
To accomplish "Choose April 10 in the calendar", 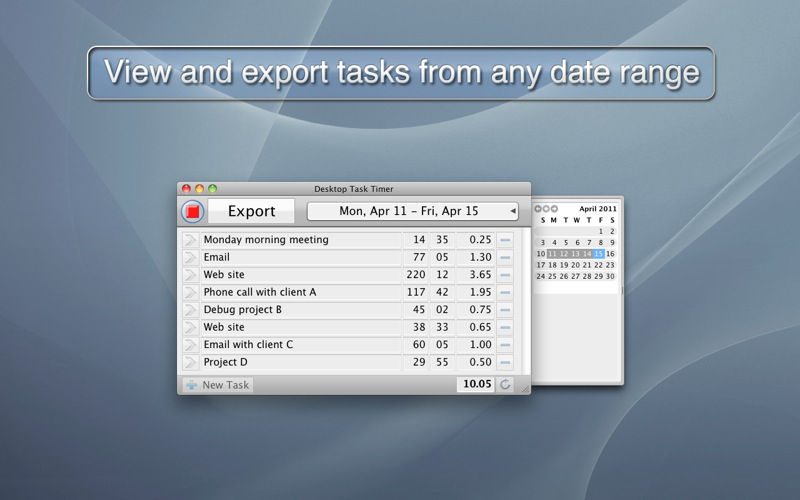I will pos(541,254).
